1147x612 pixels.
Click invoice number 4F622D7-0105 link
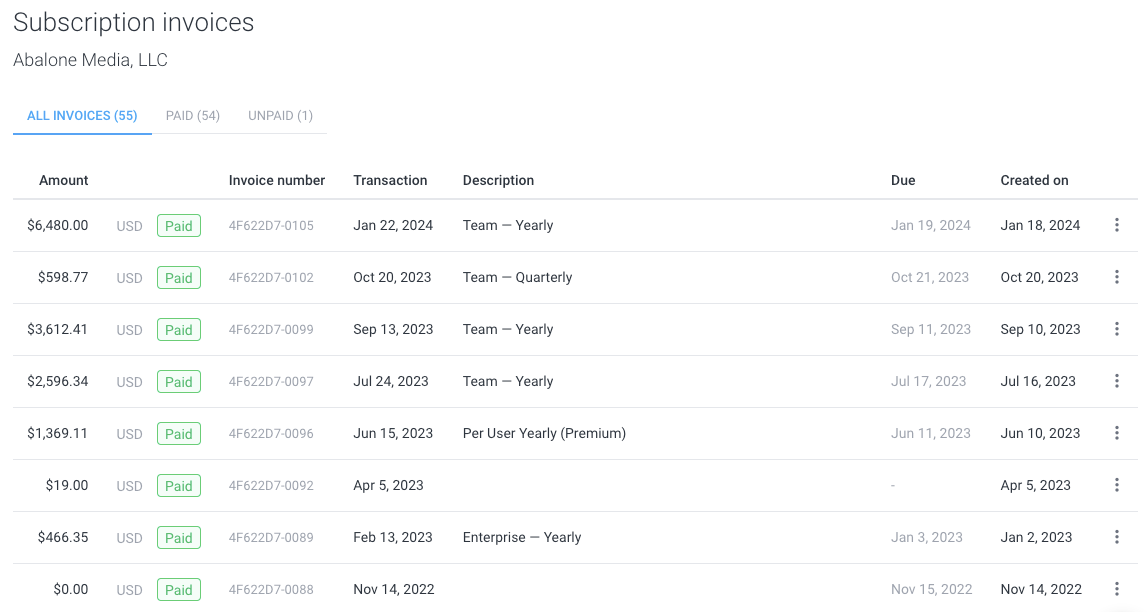point(271,225)
